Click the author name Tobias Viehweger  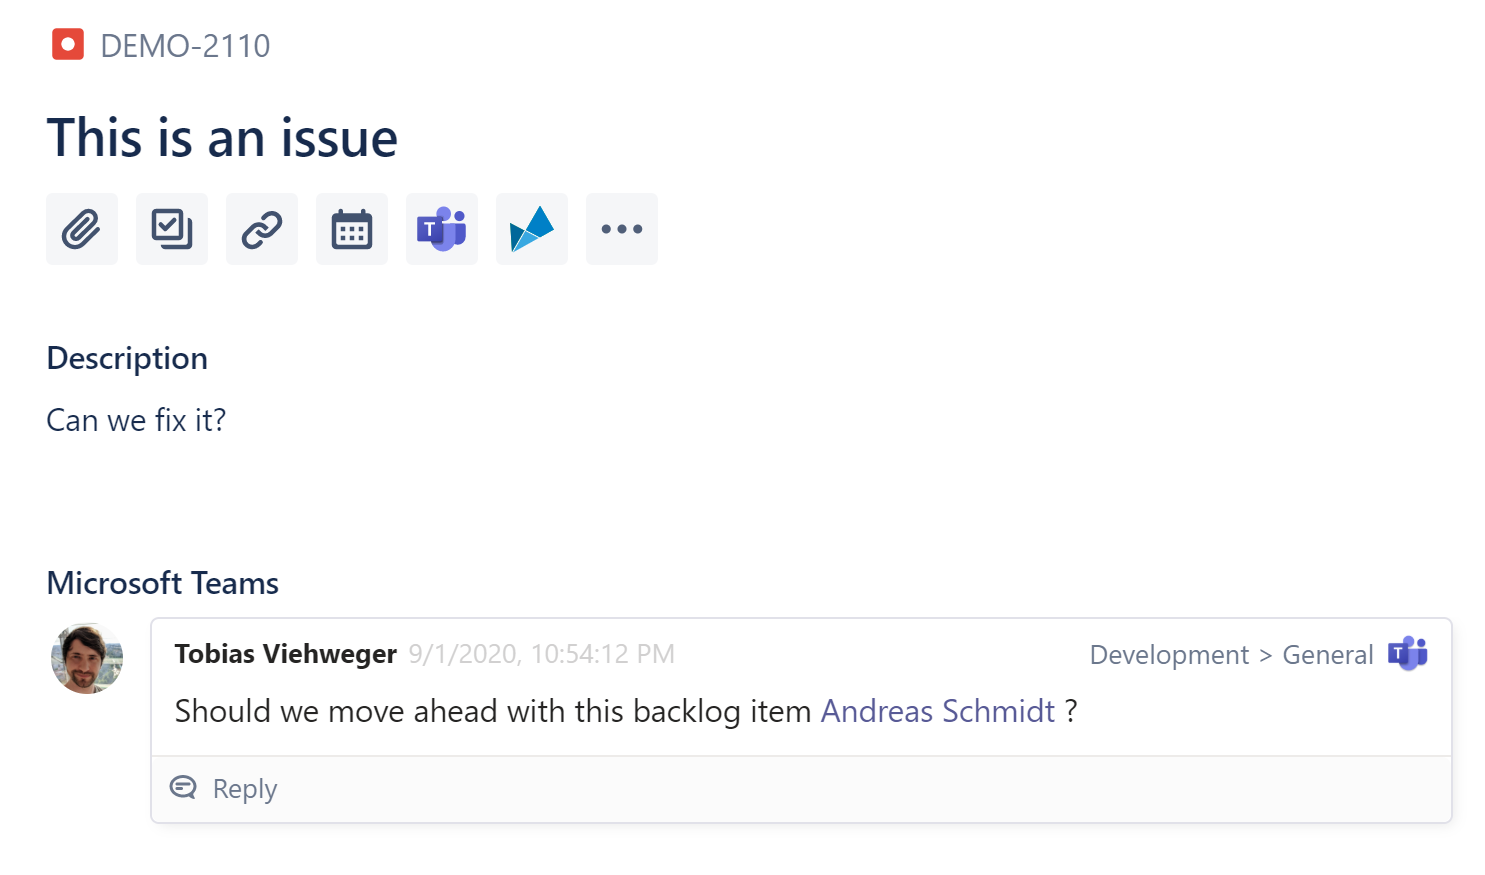[x=285, y=654]
